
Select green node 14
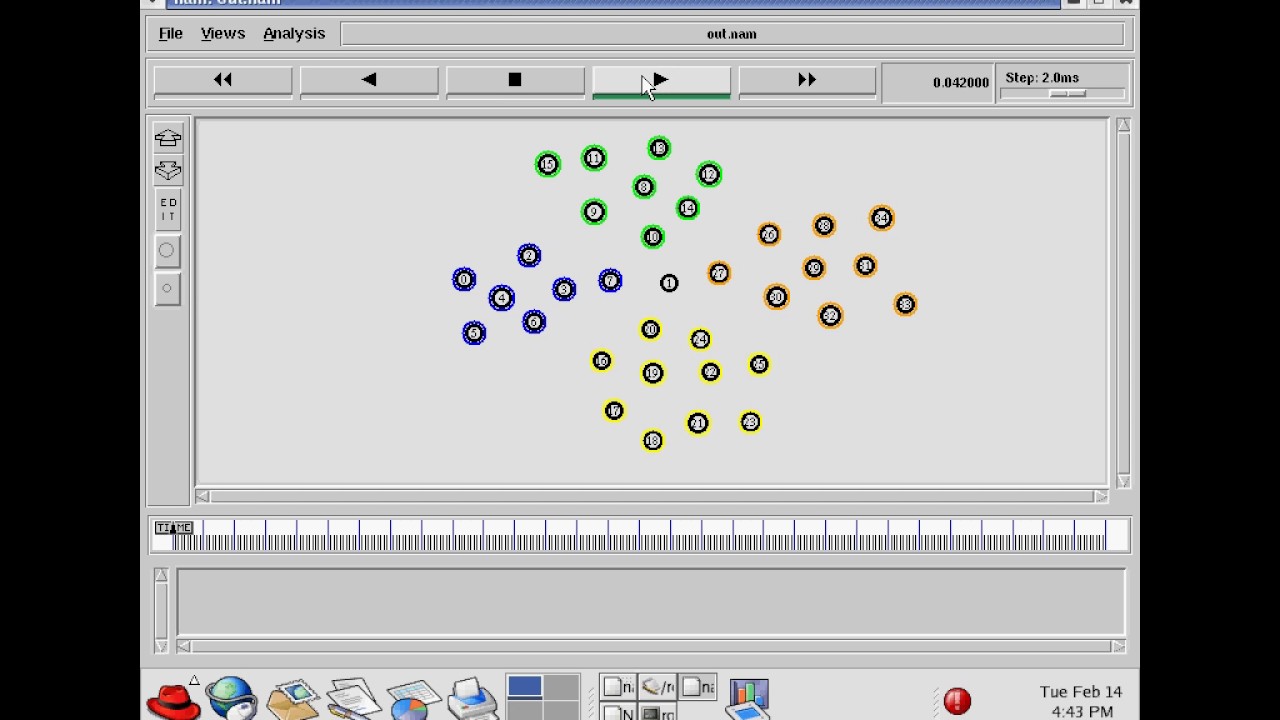(687, 208)
